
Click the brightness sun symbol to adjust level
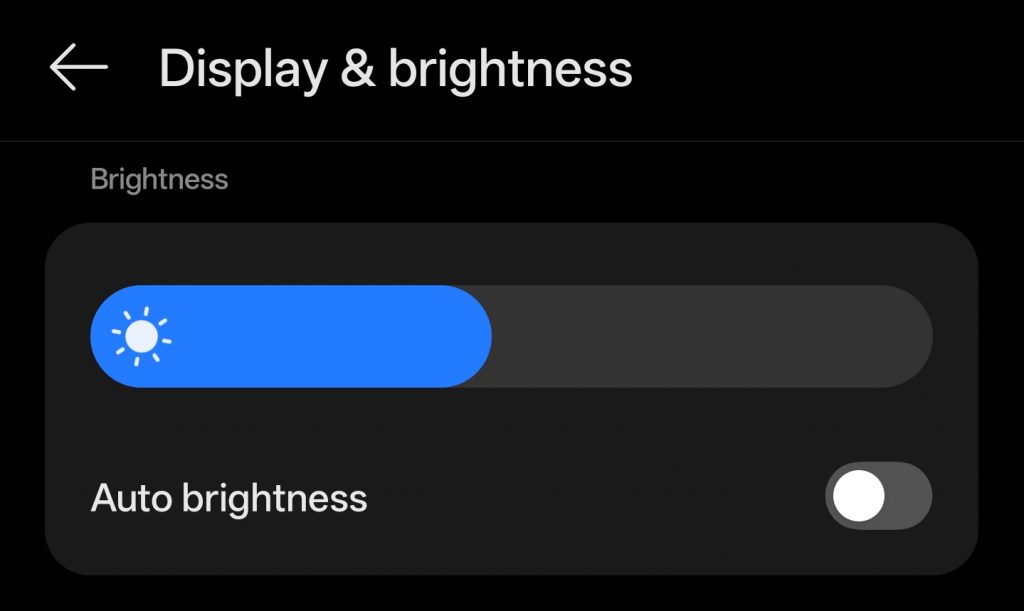point(143,337)
